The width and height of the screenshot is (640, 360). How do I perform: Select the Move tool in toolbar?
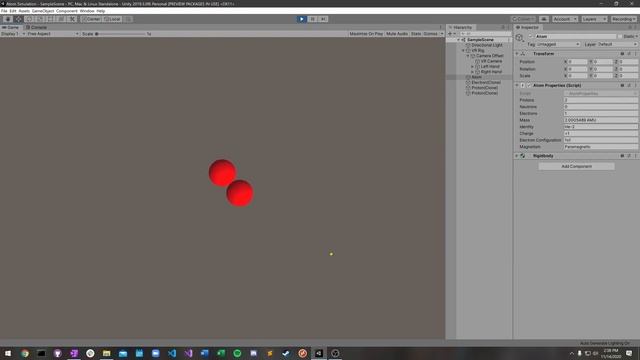[18, 19]
